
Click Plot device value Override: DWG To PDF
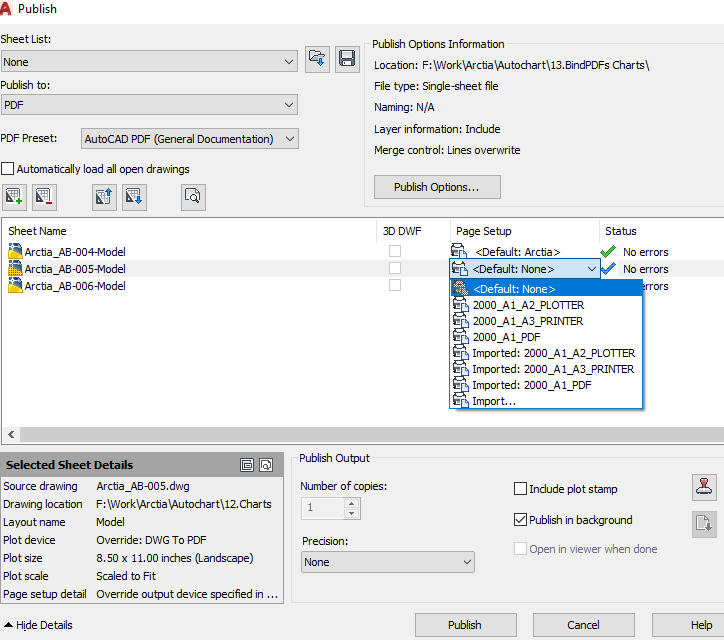pyautogui.click(x=151, y=540)
